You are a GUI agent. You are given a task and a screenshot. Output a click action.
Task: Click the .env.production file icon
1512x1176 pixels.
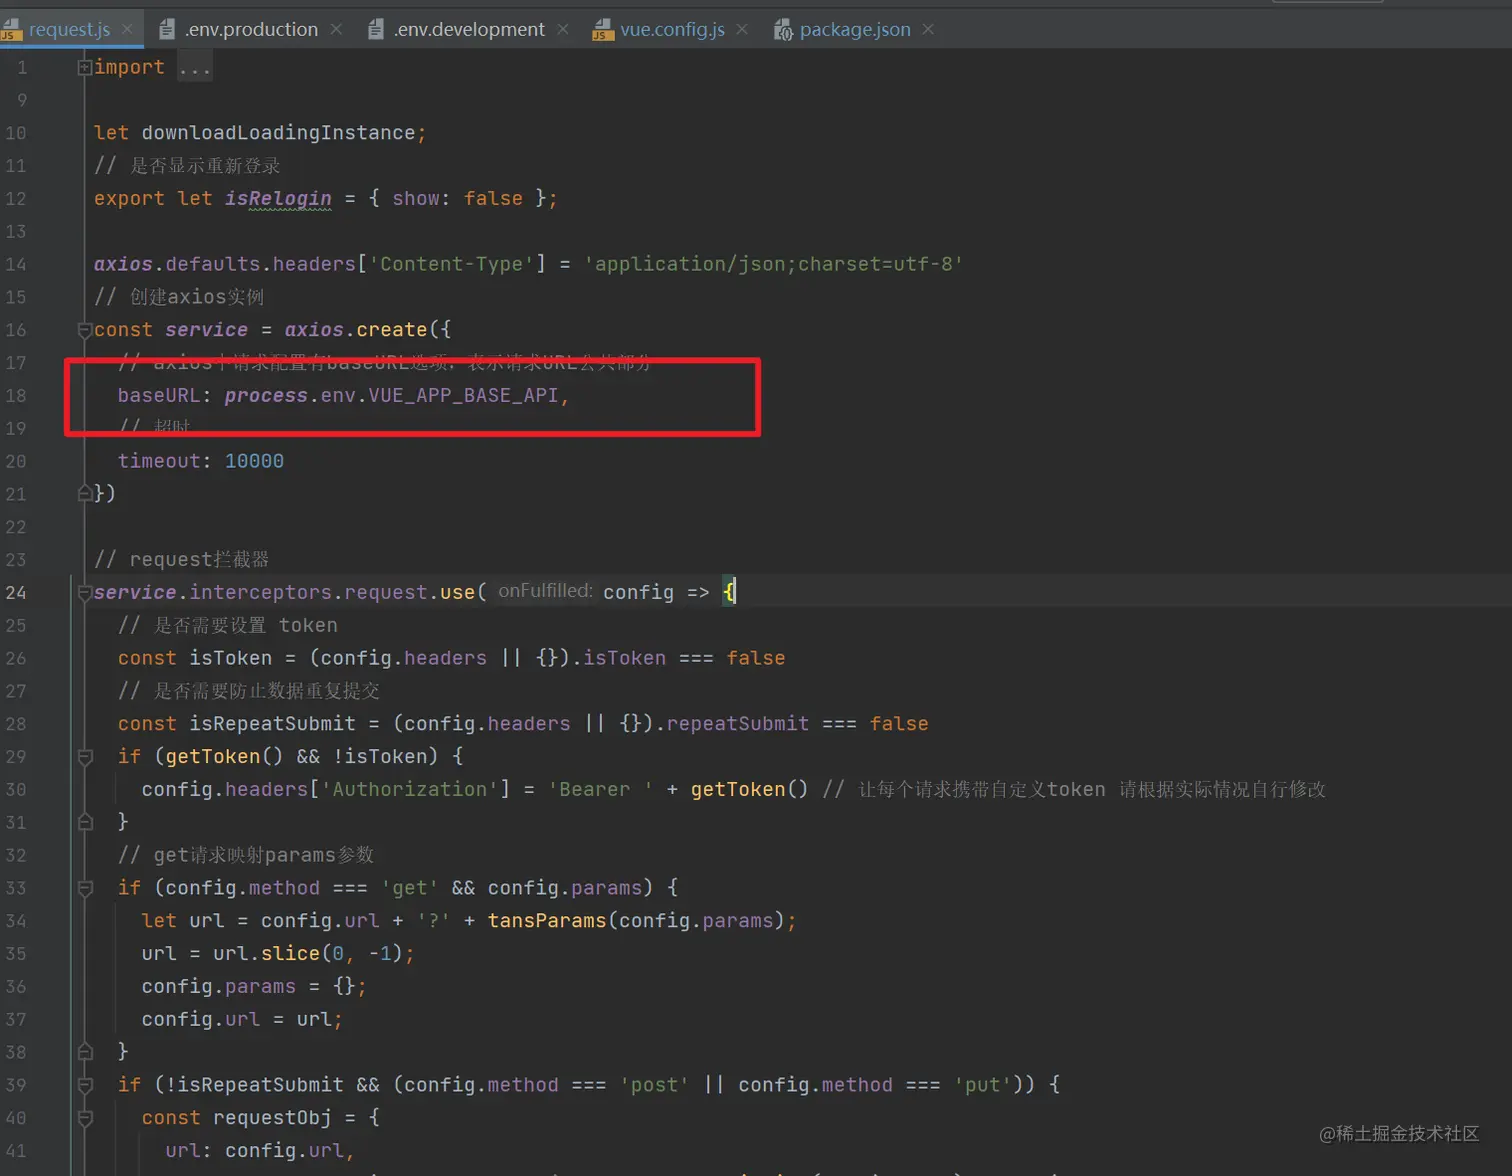point(167,30)
